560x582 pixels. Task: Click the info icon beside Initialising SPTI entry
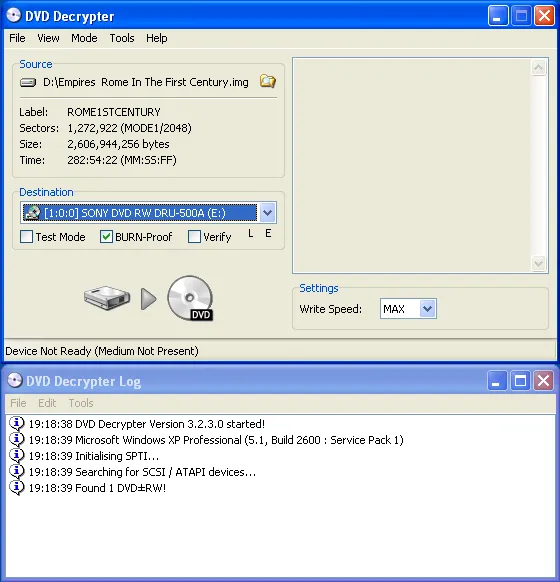[x=17, y=455]
